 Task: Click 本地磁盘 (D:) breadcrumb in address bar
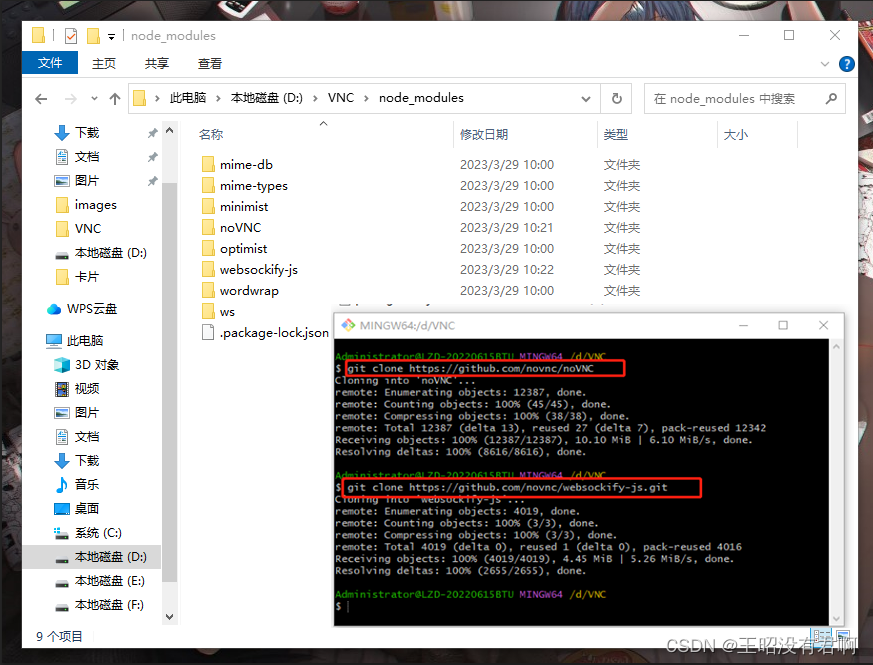267,98
